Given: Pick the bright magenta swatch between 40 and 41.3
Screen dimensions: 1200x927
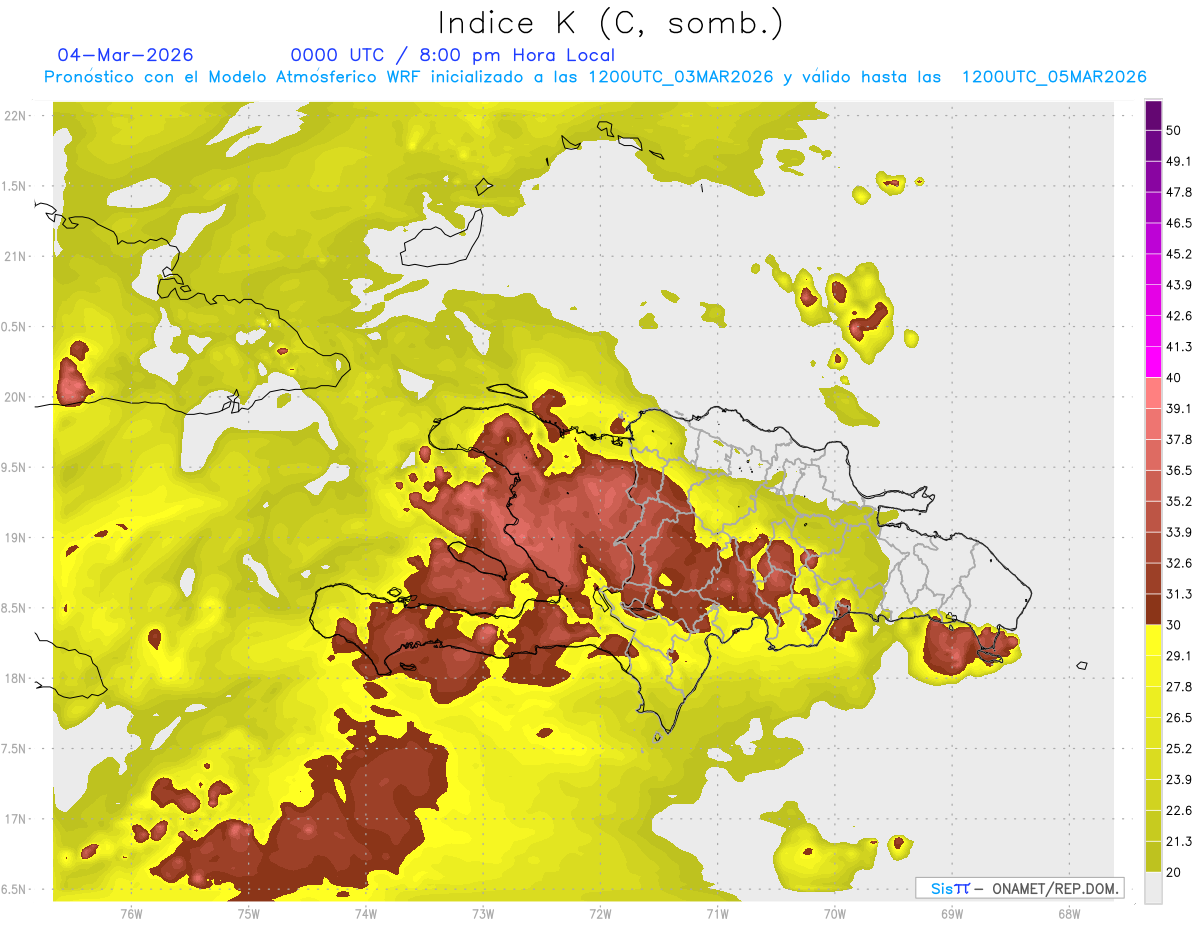Looking at the screenshot, I should [1153, 362].
